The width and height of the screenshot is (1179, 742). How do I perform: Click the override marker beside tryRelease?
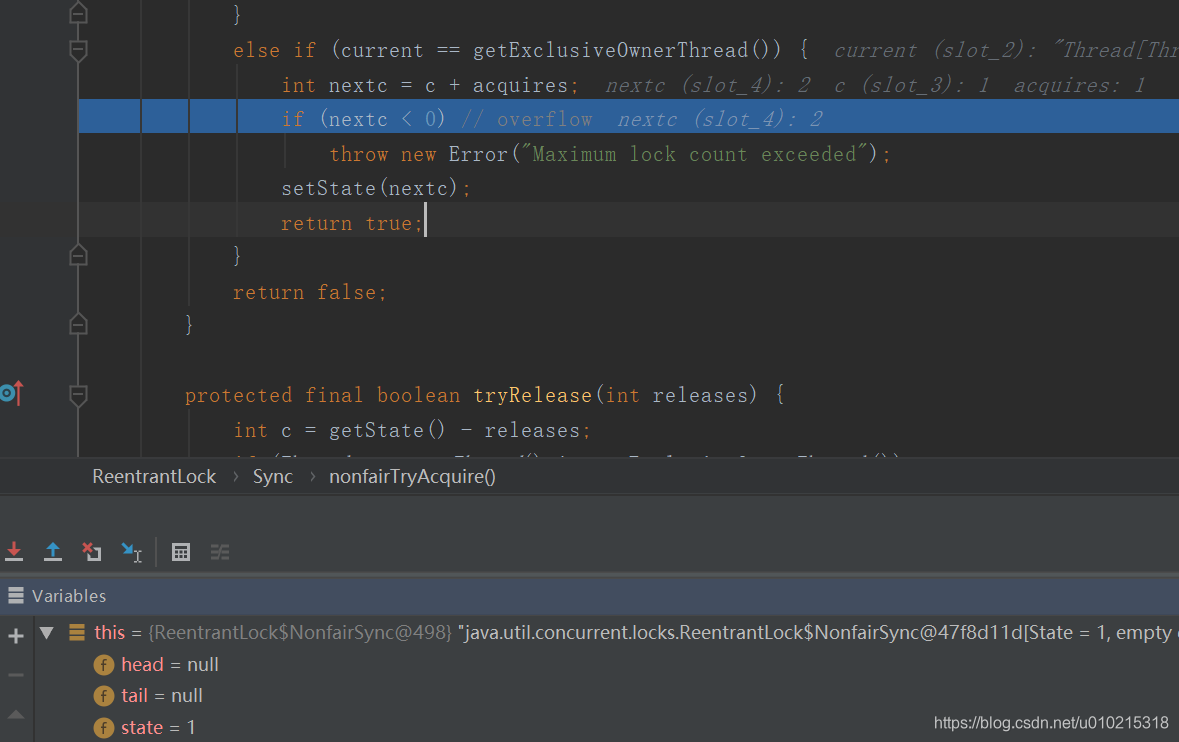pyautogui.click(x=12, y=393)
